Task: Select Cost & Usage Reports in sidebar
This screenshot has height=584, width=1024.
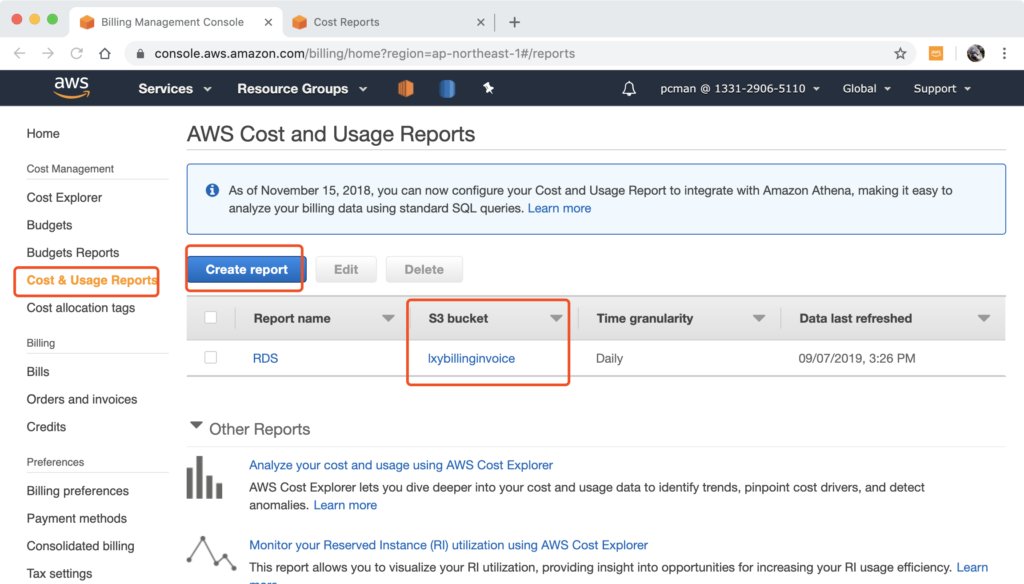Action: pos(91,280)
